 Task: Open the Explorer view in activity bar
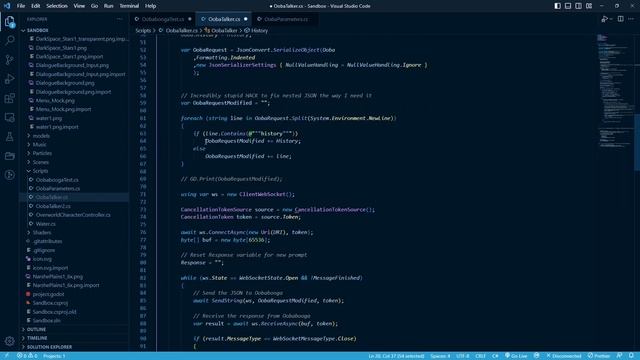10,22
